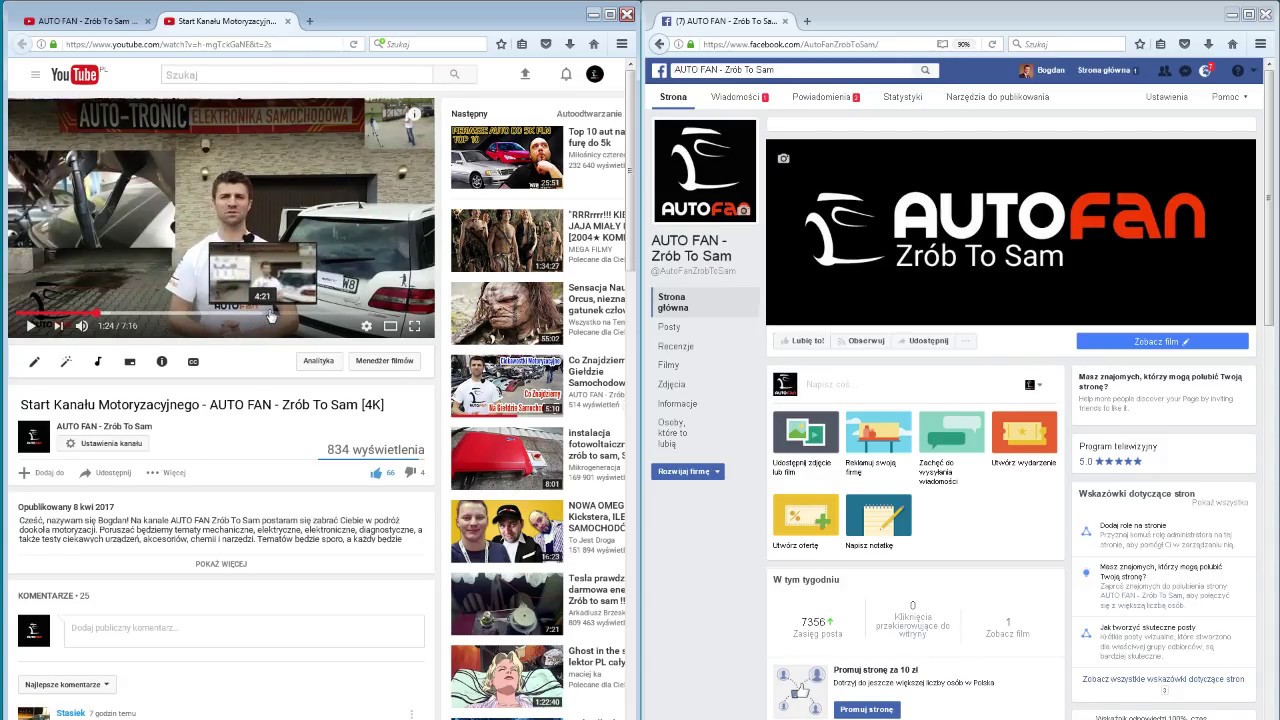1280x720 pixels.
Task: Open a new tab in YouTube window
Action: [x=309, y=21]
